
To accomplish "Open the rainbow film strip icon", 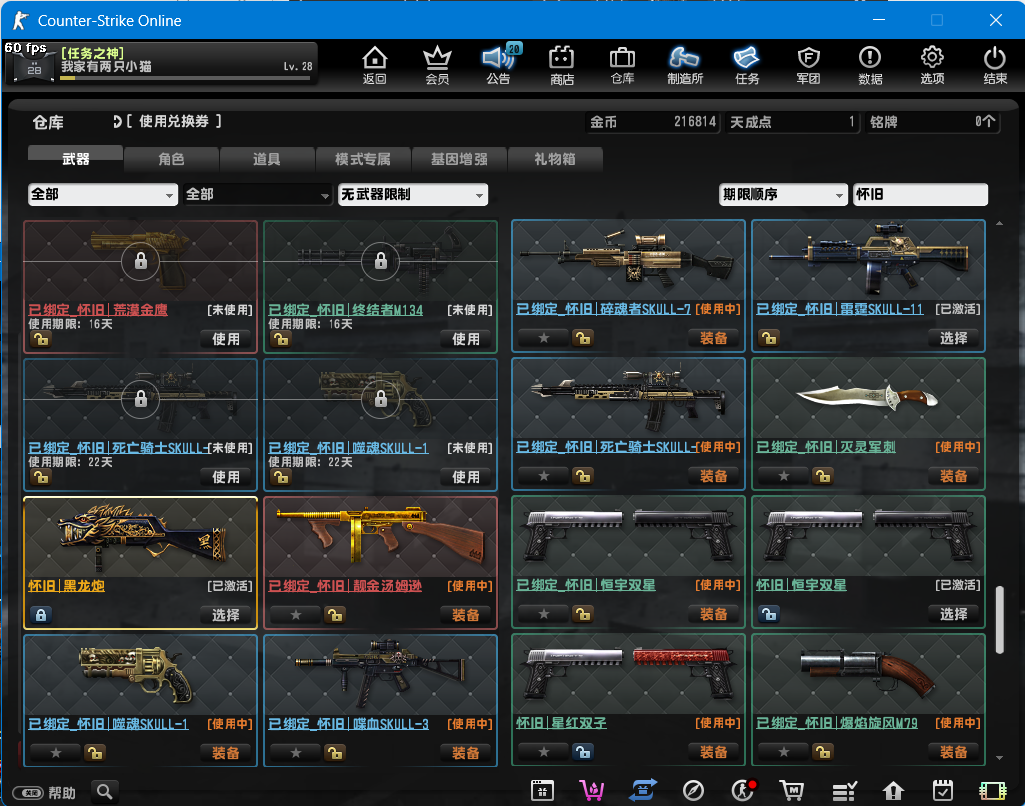I will (x=992, y=790).
